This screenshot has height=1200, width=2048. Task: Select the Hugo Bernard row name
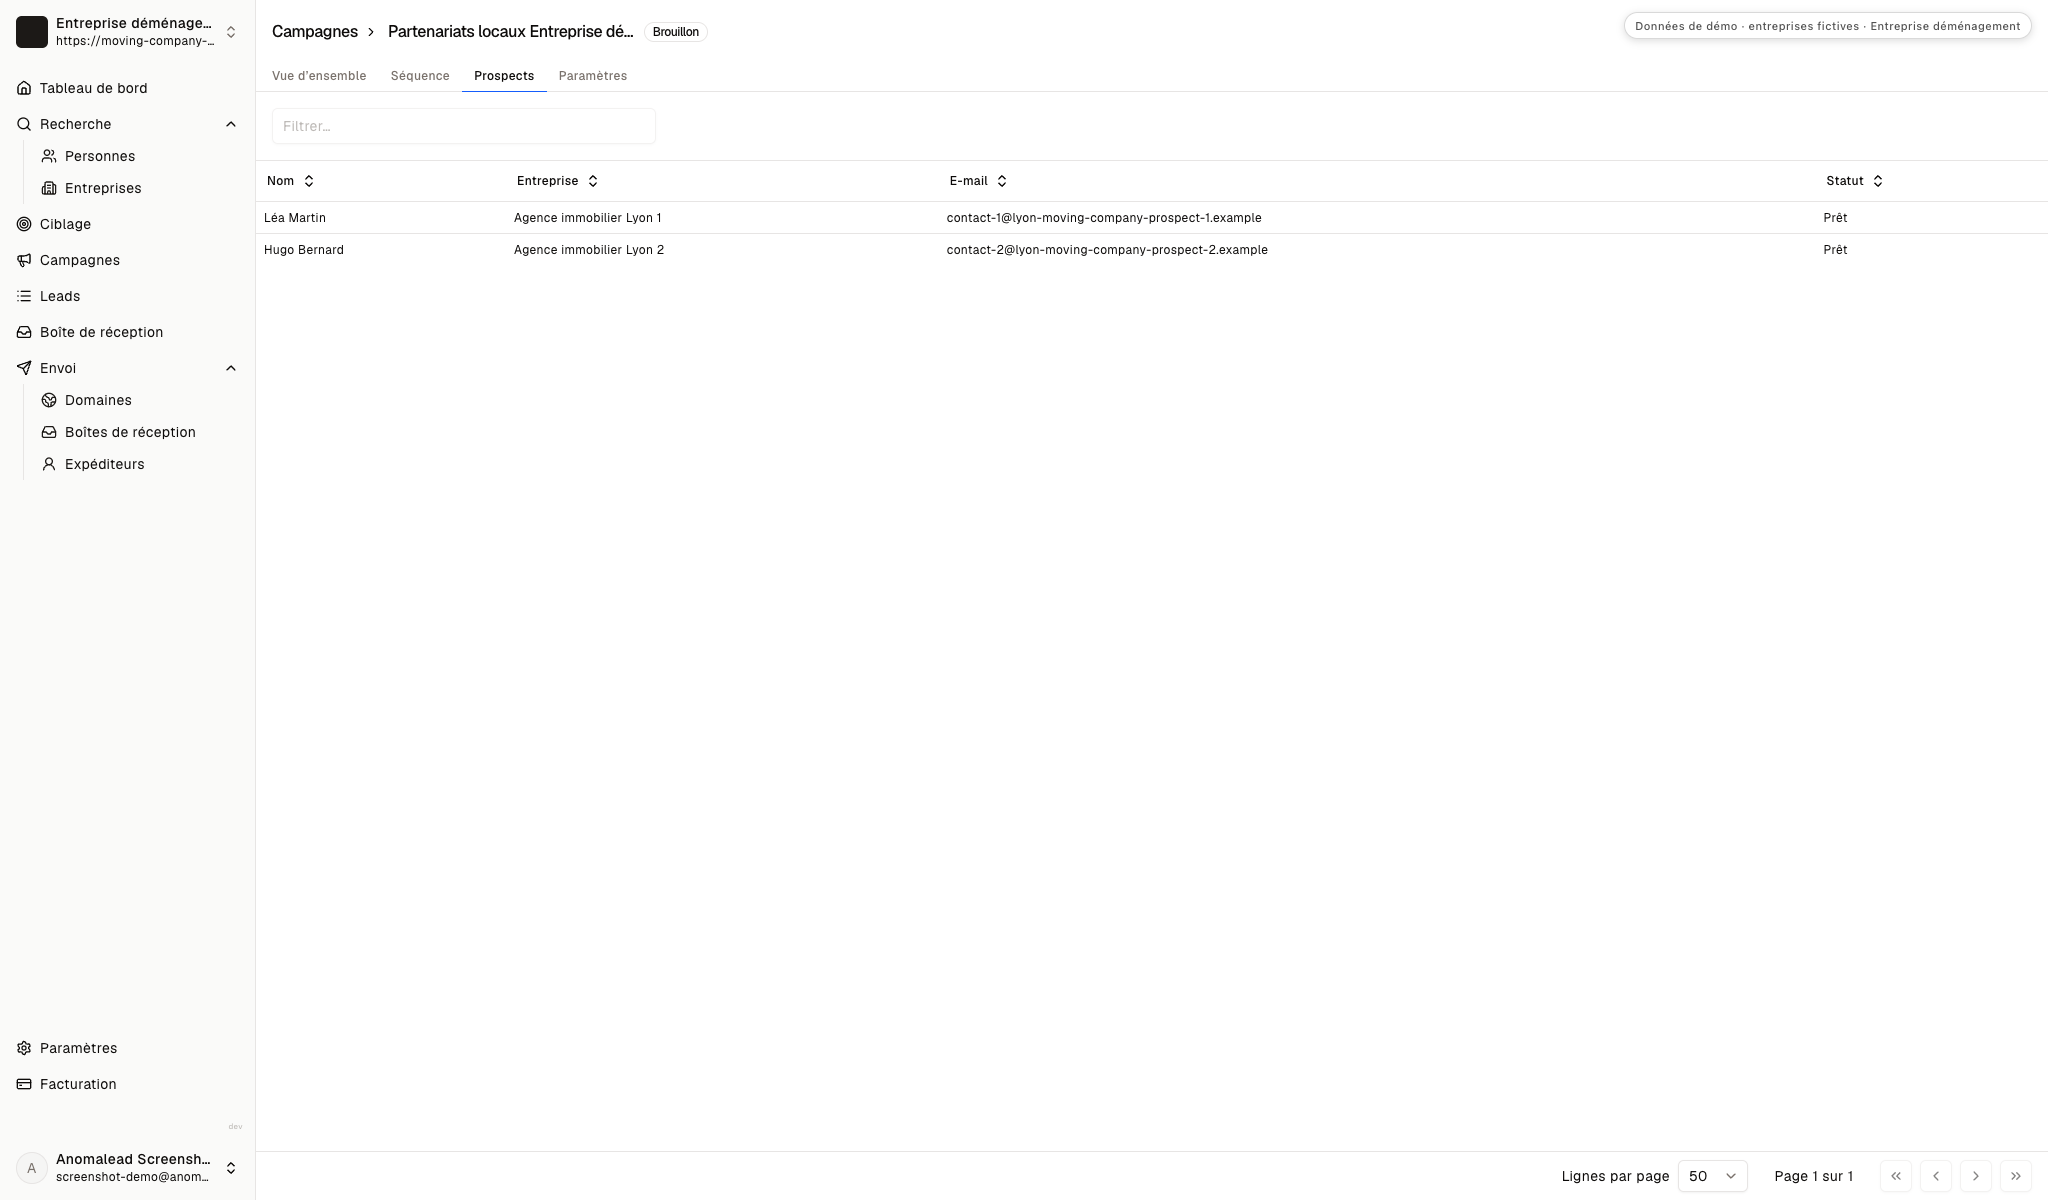click(x=304, y=250)
